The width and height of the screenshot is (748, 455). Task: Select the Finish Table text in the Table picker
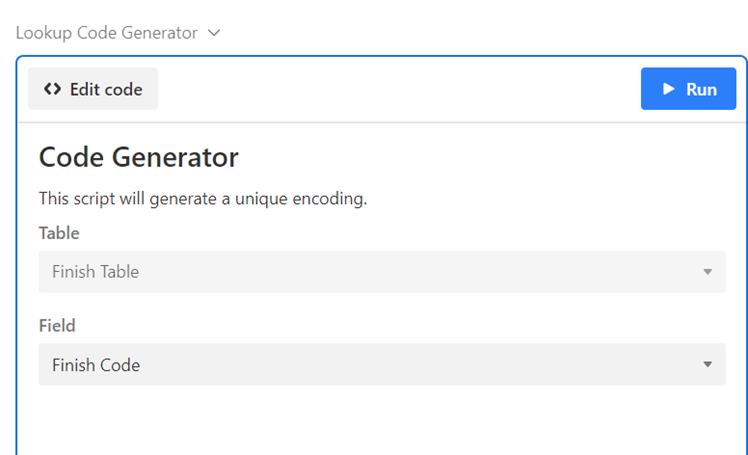pos(95,272)
